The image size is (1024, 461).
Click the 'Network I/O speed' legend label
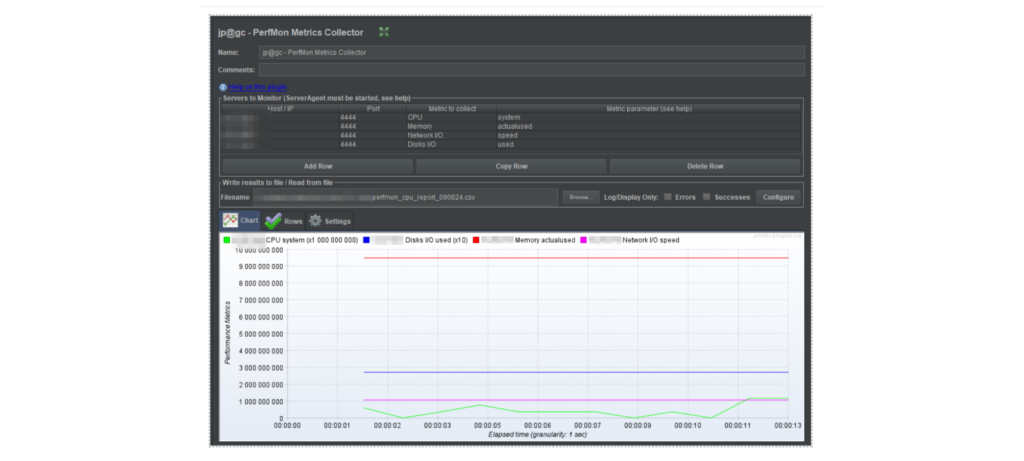coord(650,240)
